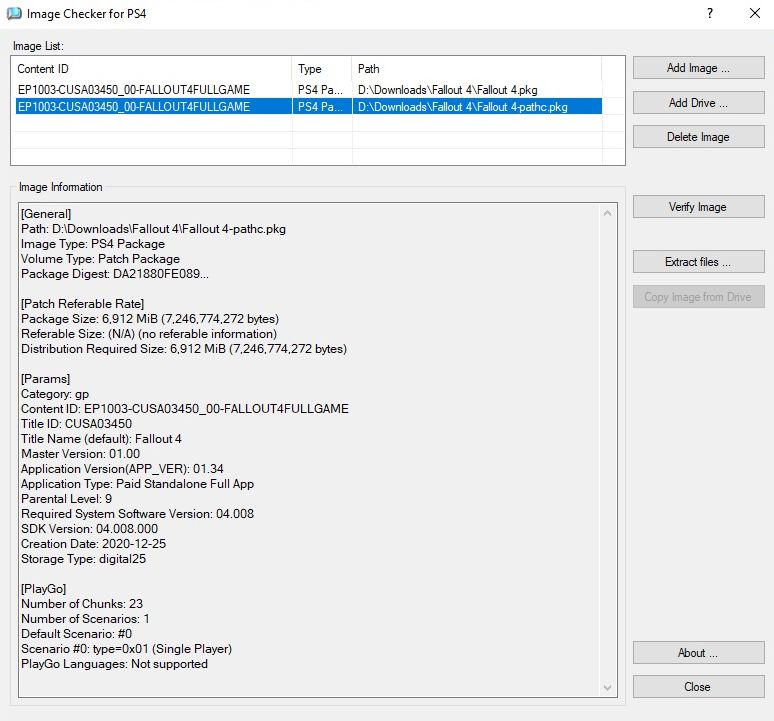The width and height of the screenshot is (774, 721).
Task: Click the Package Digest line
Action: coord(115,274)
